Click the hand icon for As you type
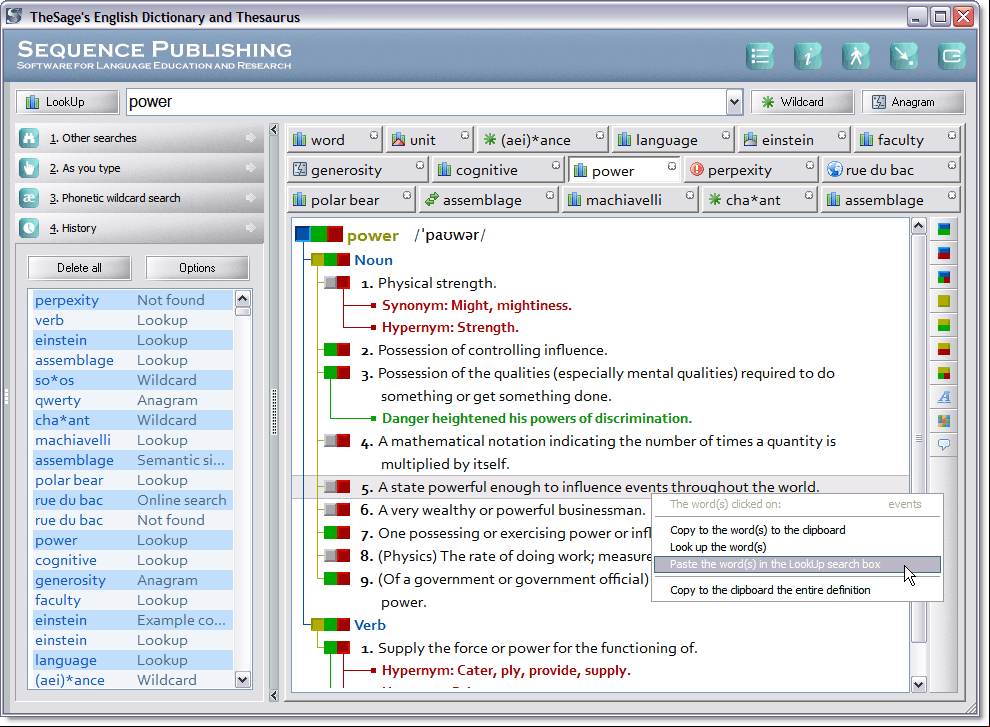 tap(29, 168)
